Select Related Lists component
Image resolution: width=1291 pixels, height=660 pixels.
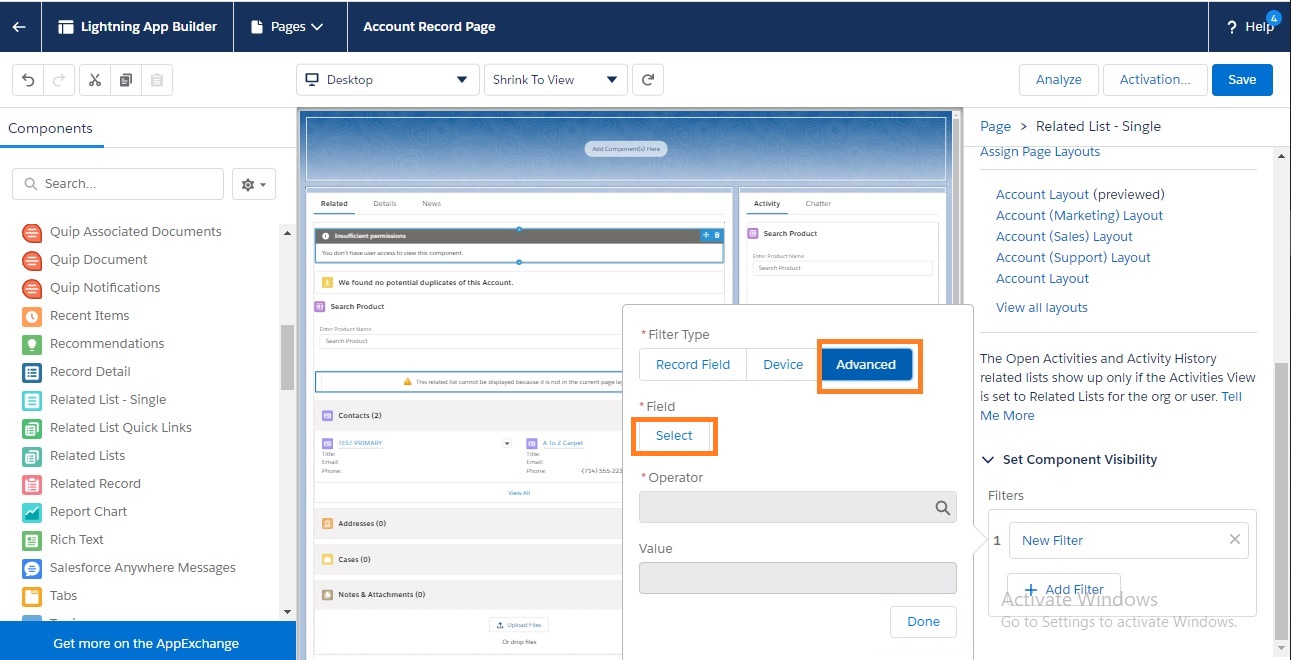87,455
